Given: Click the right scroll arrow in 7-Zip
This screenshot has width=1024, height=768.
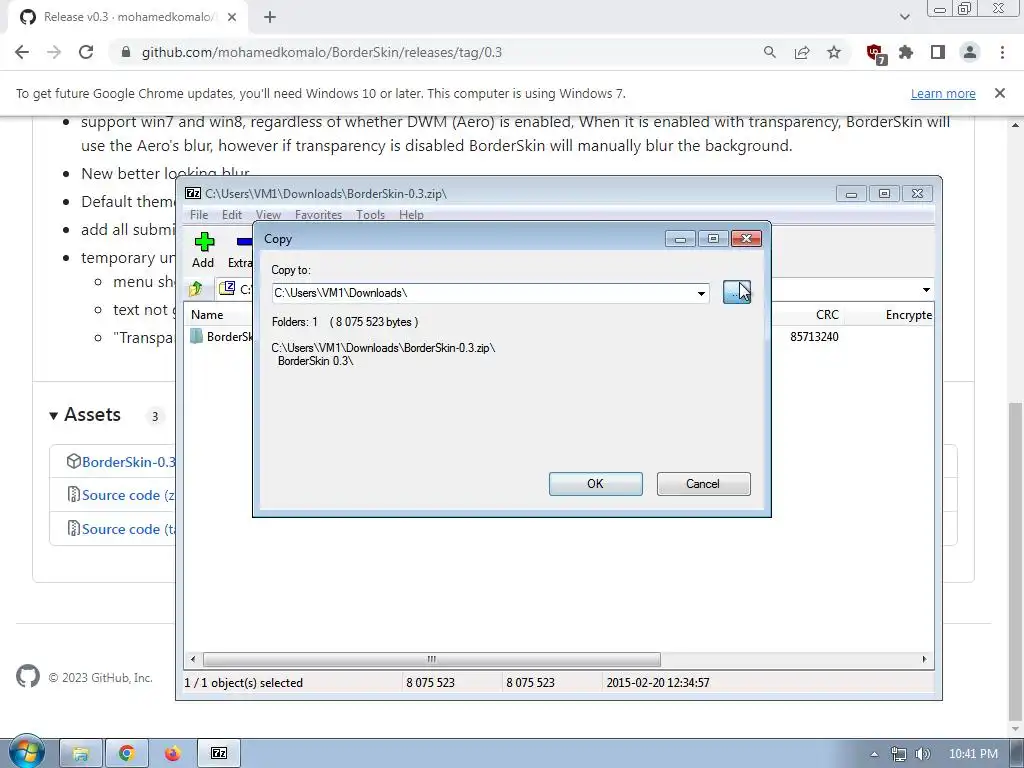Looking at the screenshot, I should (924, 659).
